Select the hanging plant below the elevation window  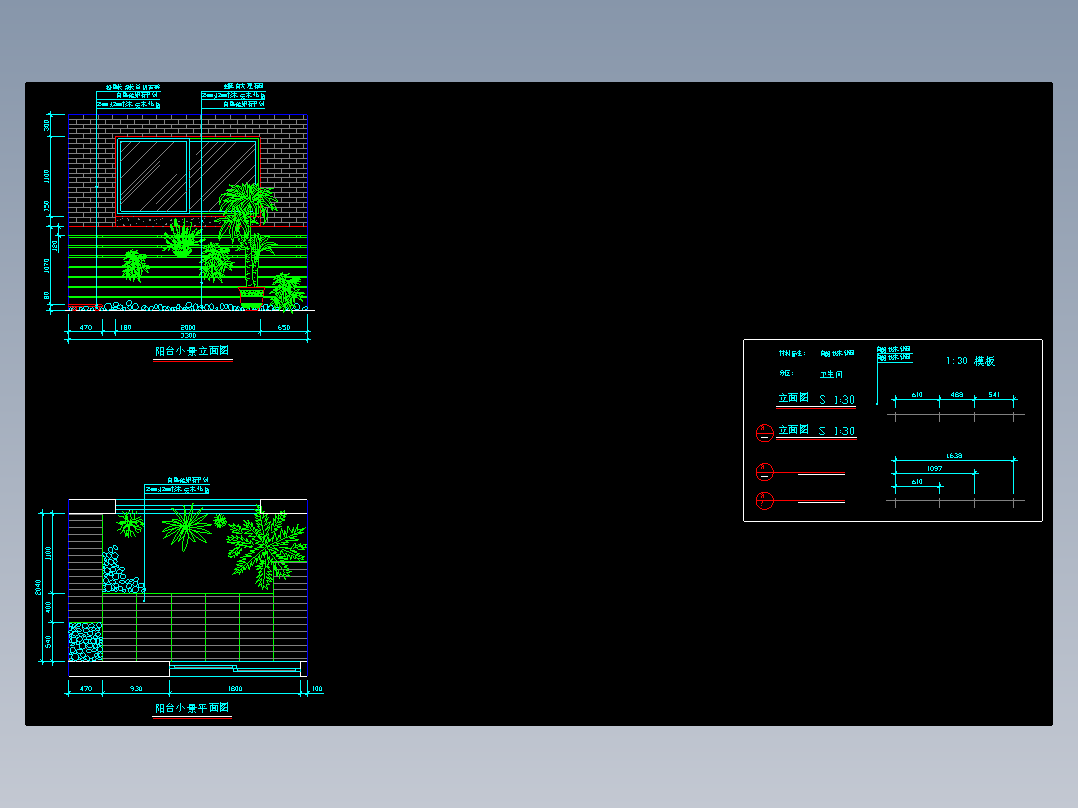coord(182,238)
